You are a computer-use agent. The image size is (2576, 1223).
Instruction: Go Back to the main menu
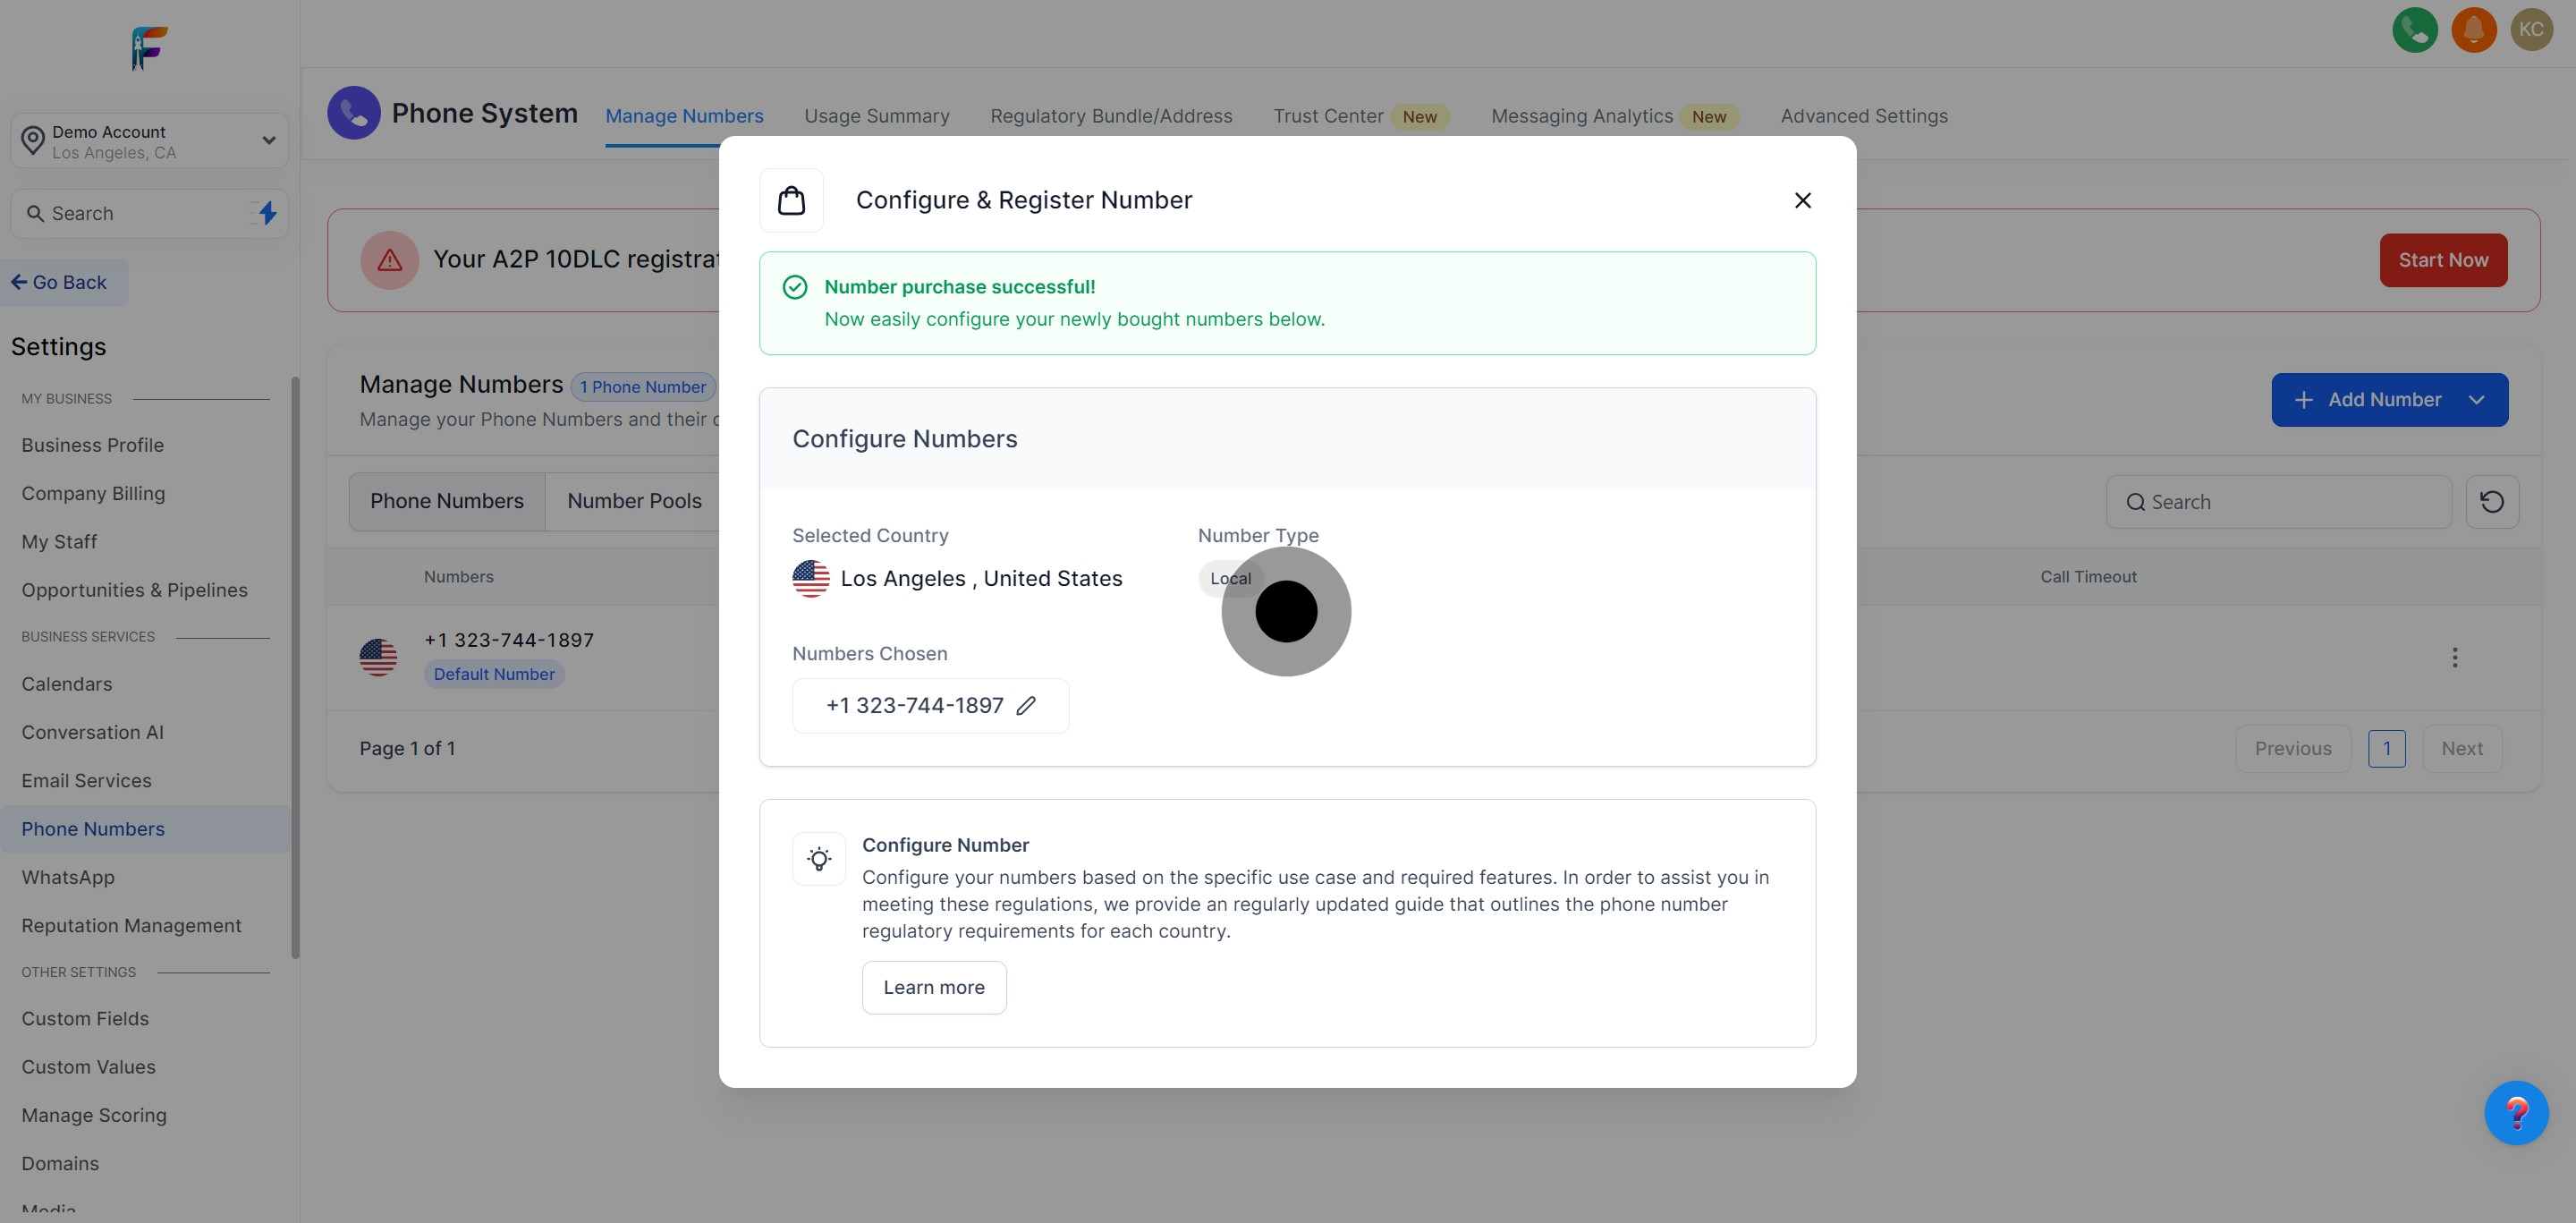60,283
